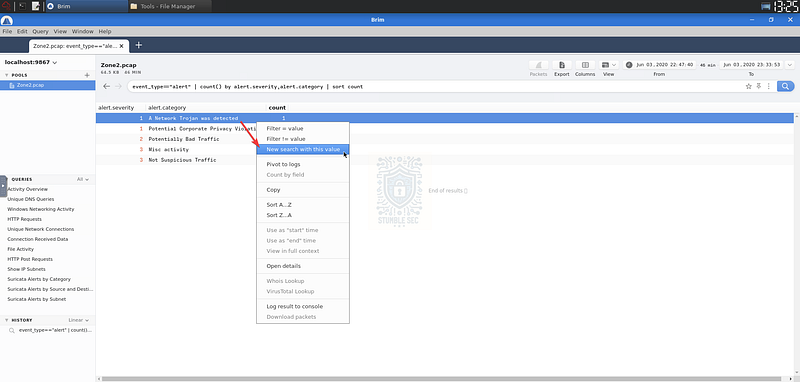Open the History Linear dropdown
Screen dimensions: 800x382
pos(79,320)
